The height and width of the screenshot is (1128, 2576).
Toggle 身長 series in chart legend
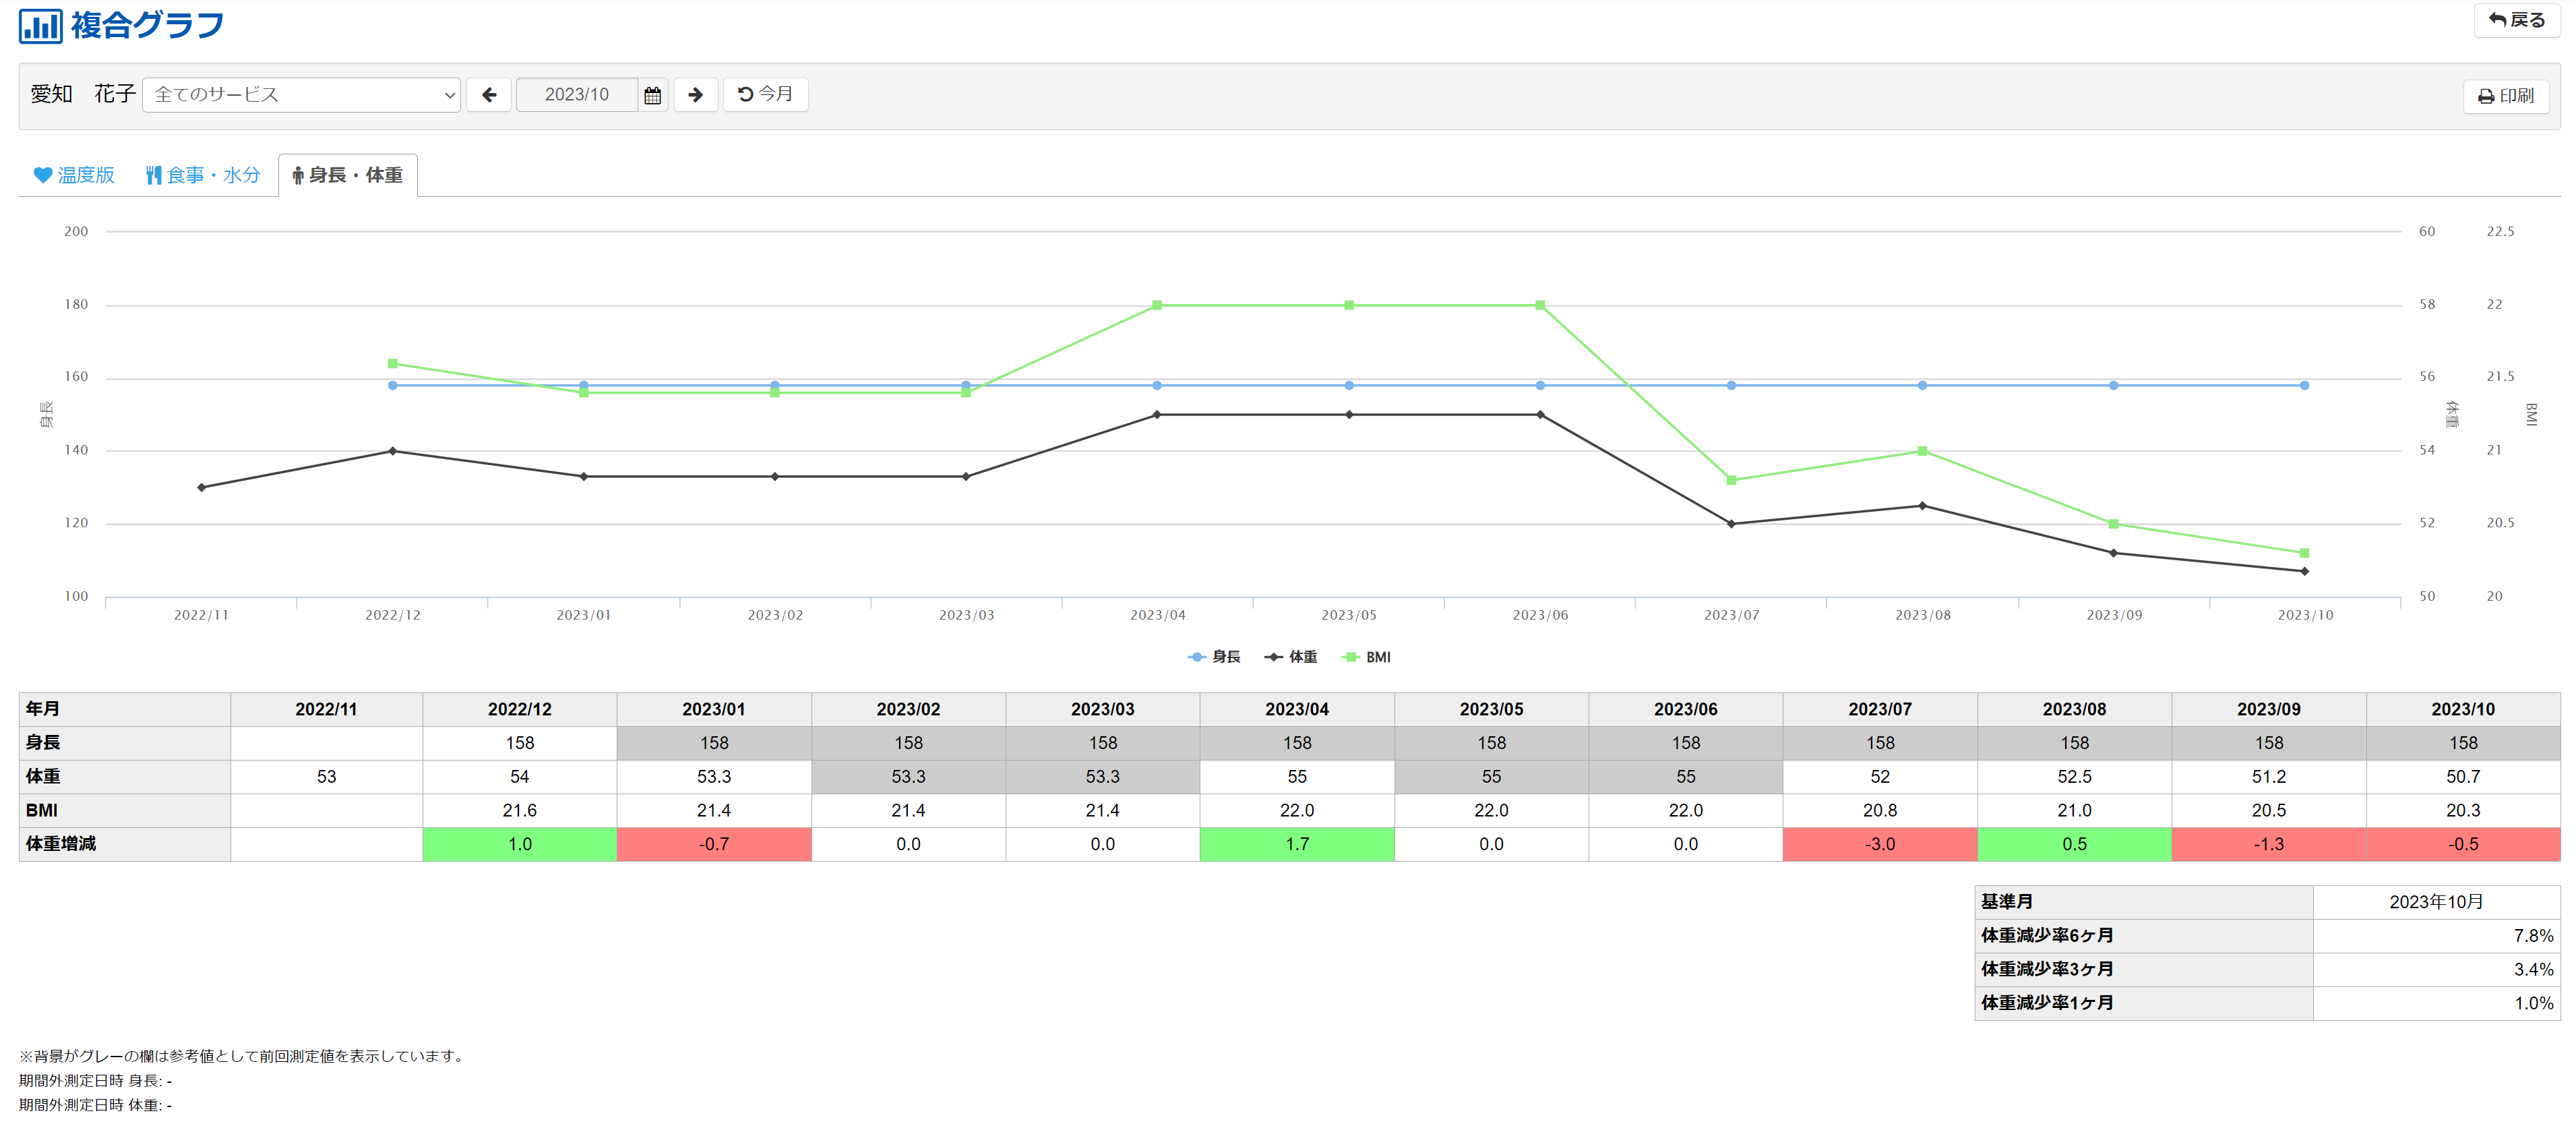coord(1214,657)
